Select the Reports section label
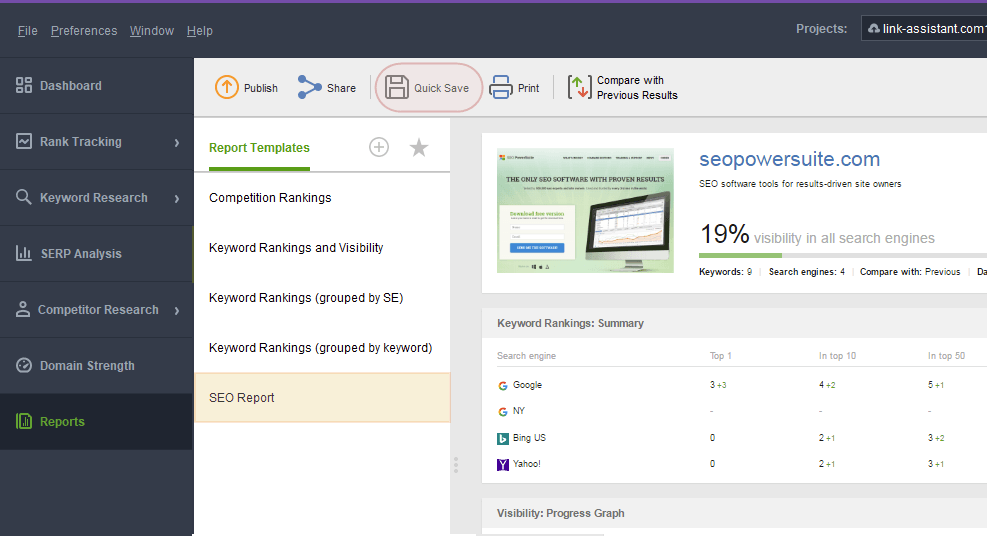Image resolution: width=987 pixels, height=536 pixels. [62, 422]
